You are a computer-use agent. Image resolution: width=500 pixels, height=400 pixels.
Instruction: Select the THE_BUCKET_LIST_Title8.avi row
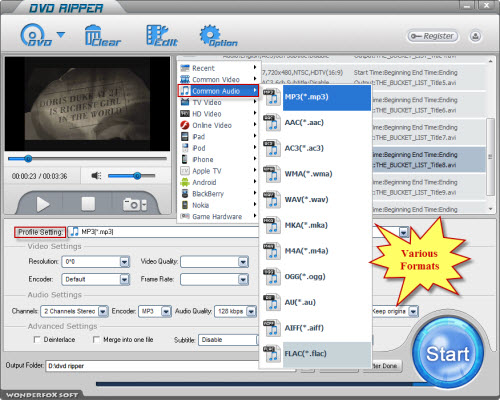(x=428, y=160)
